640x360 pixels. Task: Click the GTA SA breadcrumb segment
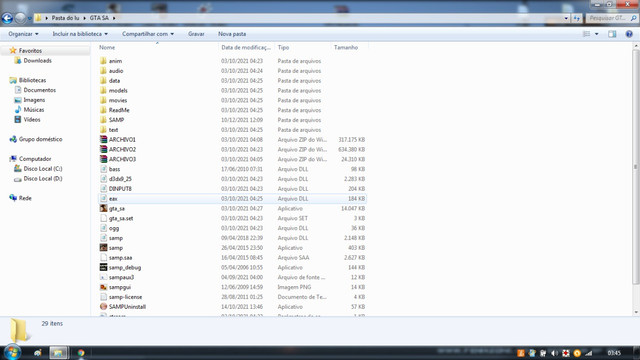click(x=99, y=18)
